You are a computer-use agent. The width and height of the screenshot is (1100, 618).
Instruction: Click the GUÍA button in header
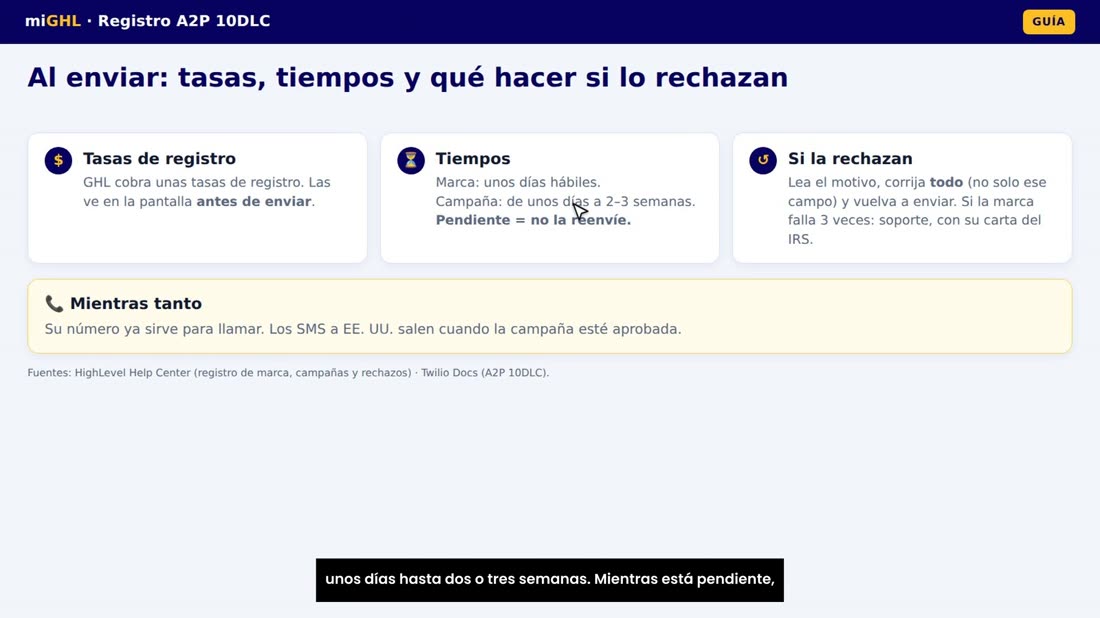coord(1048,21)
